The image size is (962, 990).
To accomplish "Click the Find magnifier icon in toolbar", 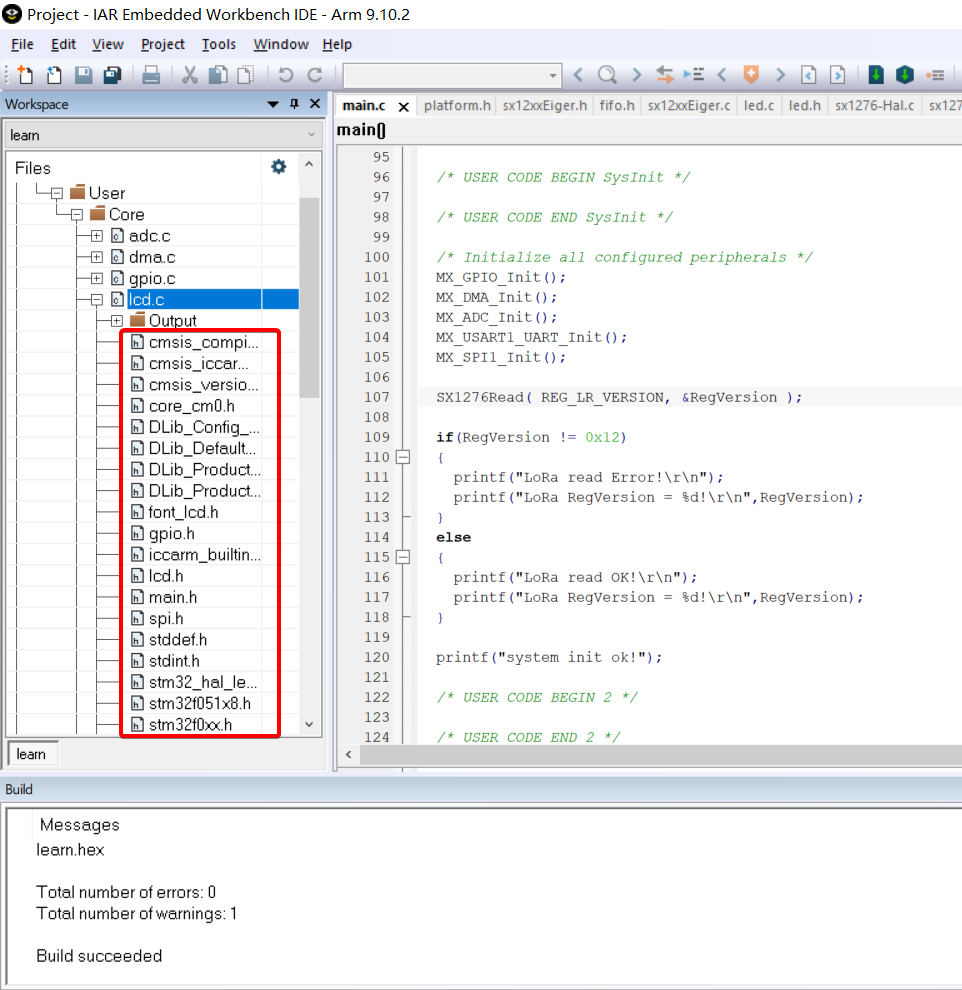I will coord(607,75).
